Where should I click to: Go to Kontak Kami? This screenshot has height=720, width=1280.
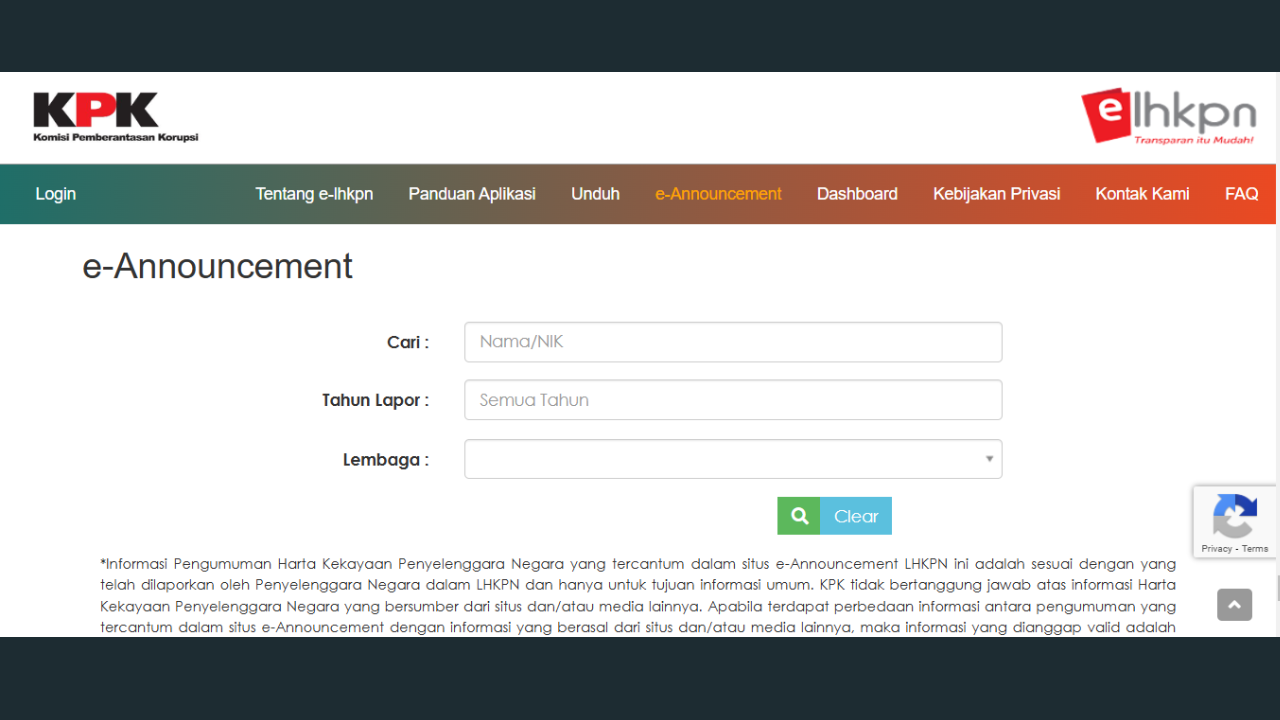[x=1142, y=194]
